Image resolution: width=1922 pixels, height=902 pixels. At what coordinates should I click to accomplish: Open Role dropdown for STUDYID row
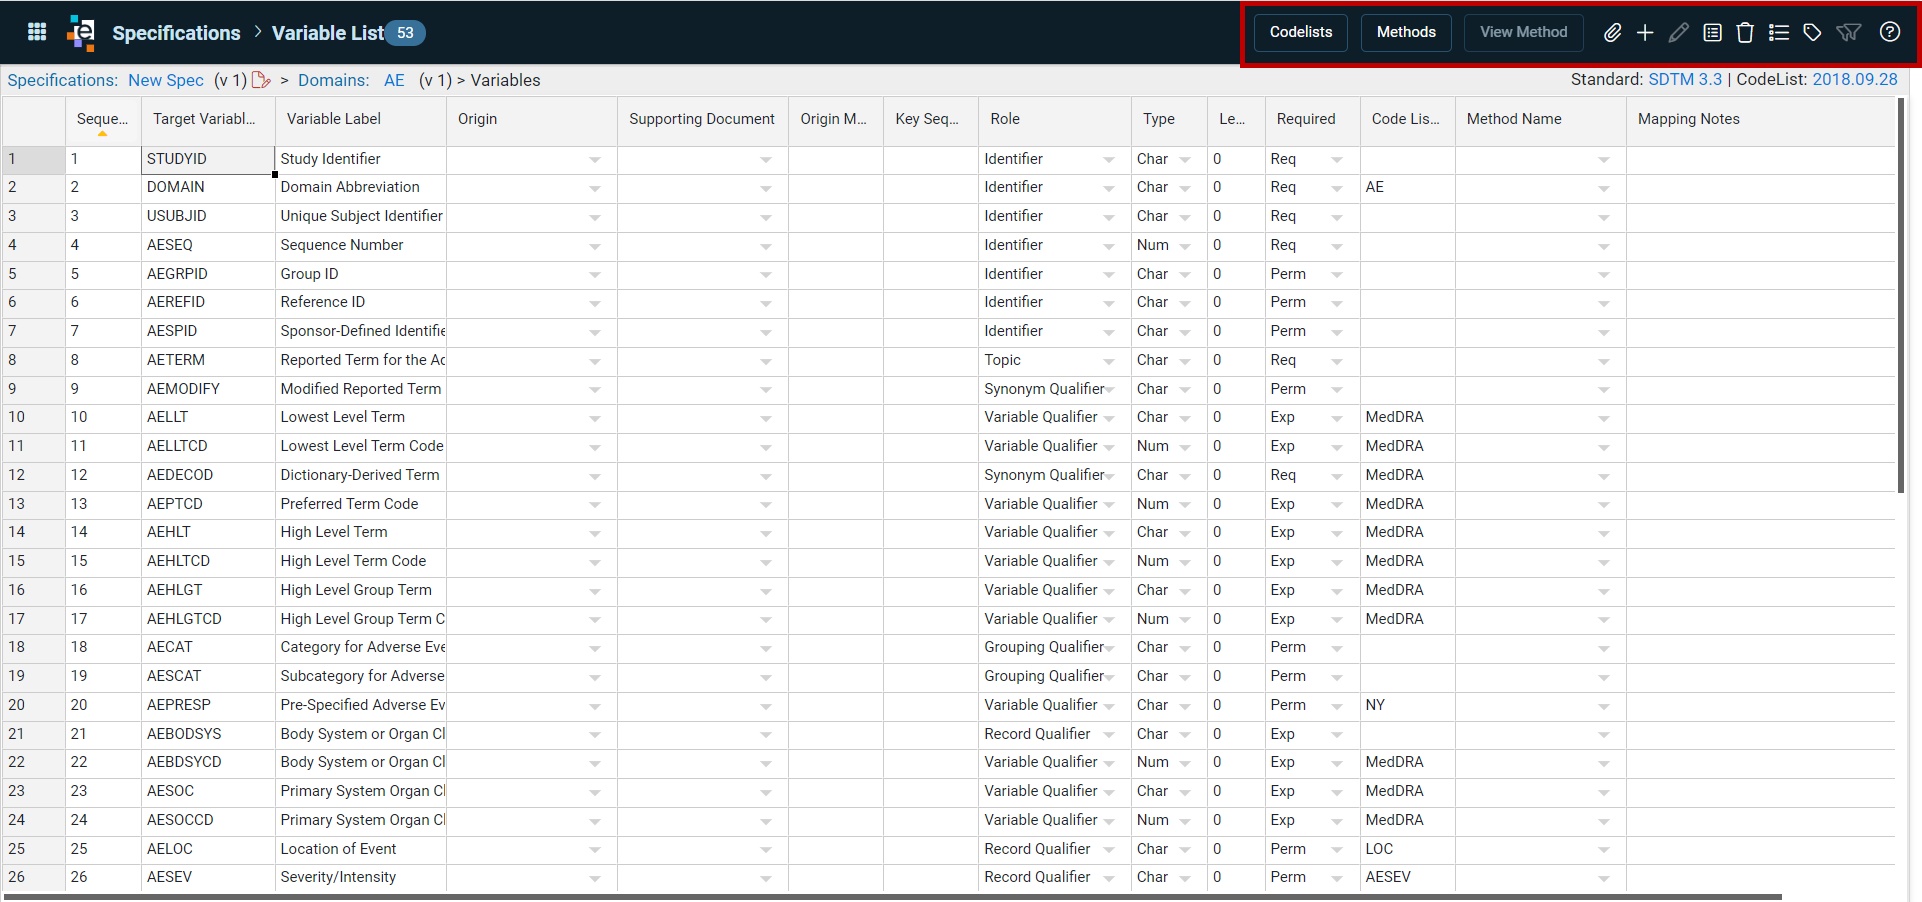(1109, 160)
